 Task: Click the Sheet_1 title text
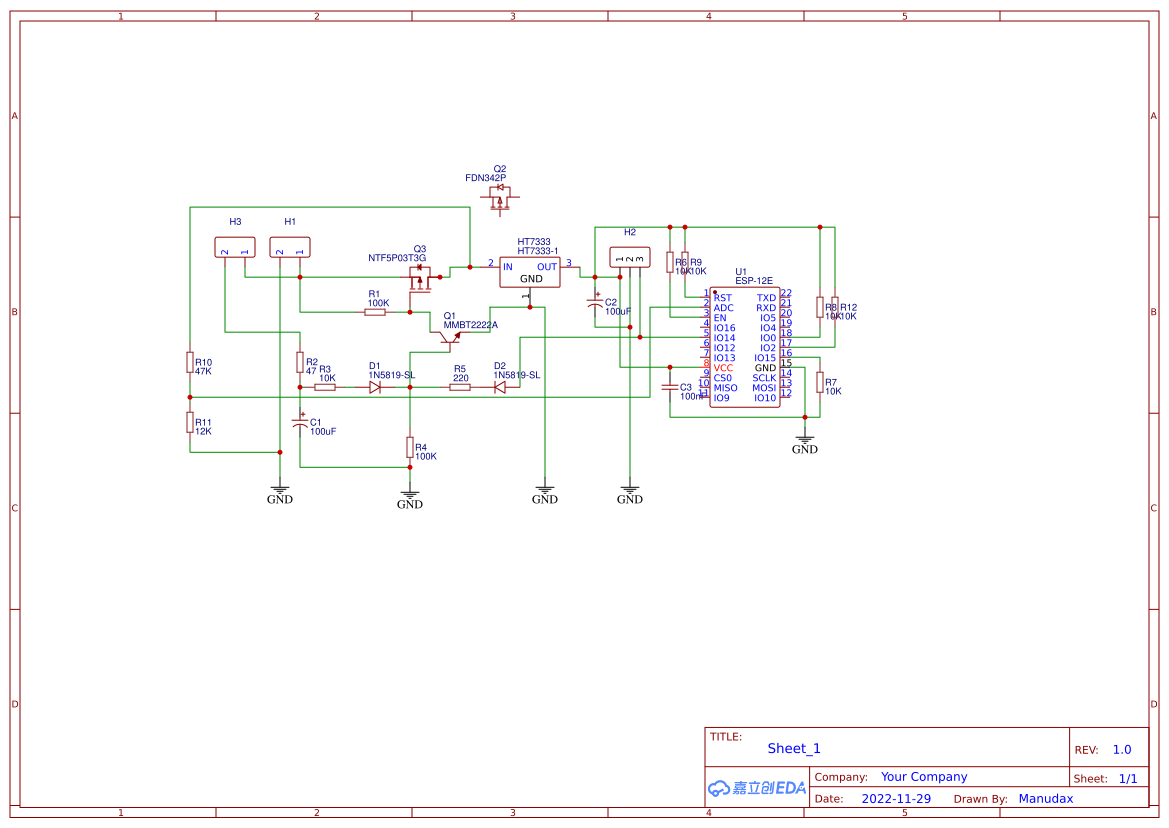[x=793, y=748]
